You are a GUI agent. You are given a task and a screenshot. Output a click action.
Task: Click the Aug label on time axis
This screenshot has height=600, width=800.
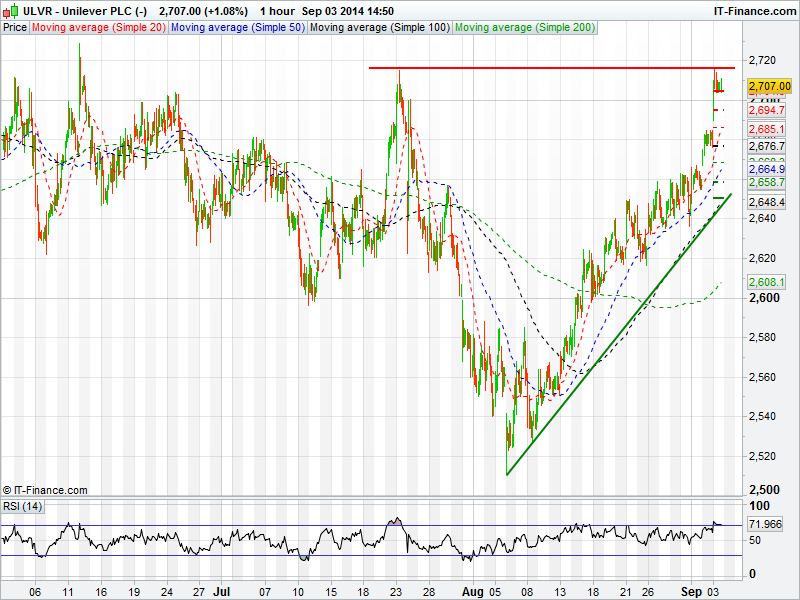pyautogui.click(x=472, y=590)
